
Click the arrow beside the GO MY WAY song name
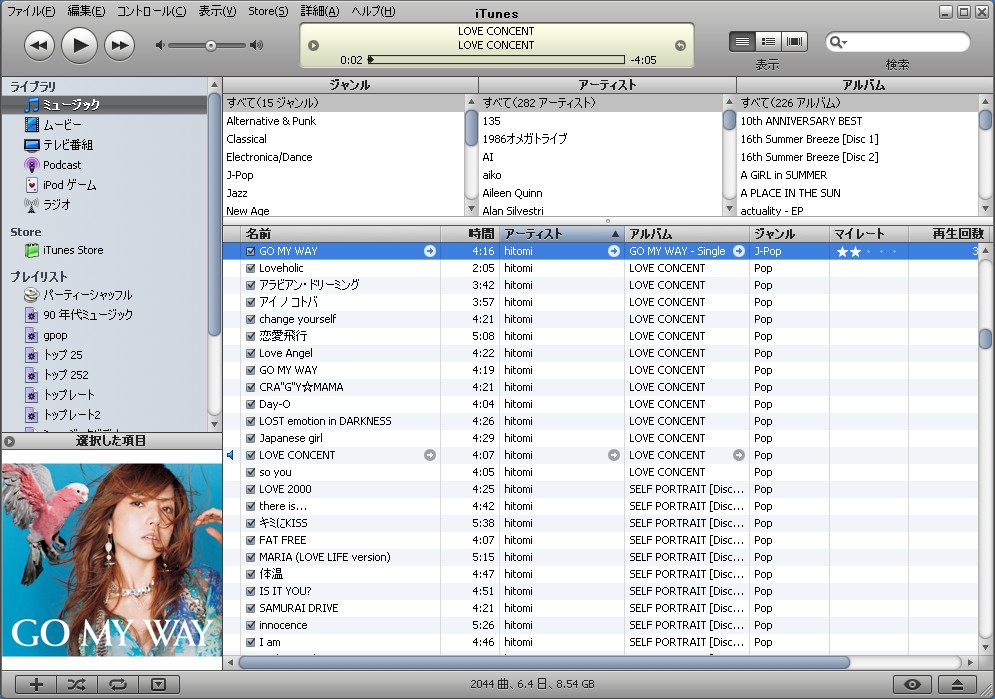click(x=430, y=251)
